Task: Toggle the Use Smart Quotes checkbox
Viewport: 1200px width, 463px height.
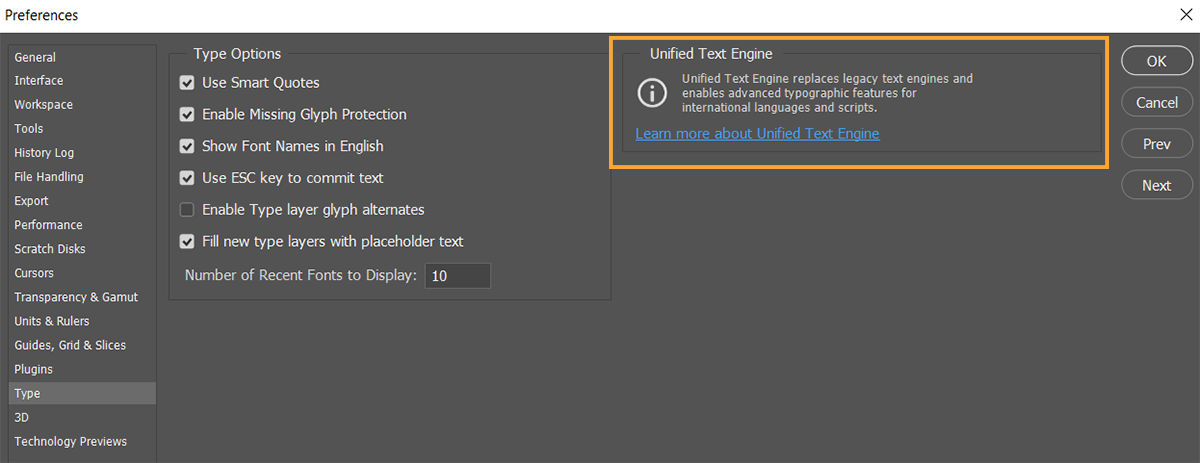Action: pos(187,83)
